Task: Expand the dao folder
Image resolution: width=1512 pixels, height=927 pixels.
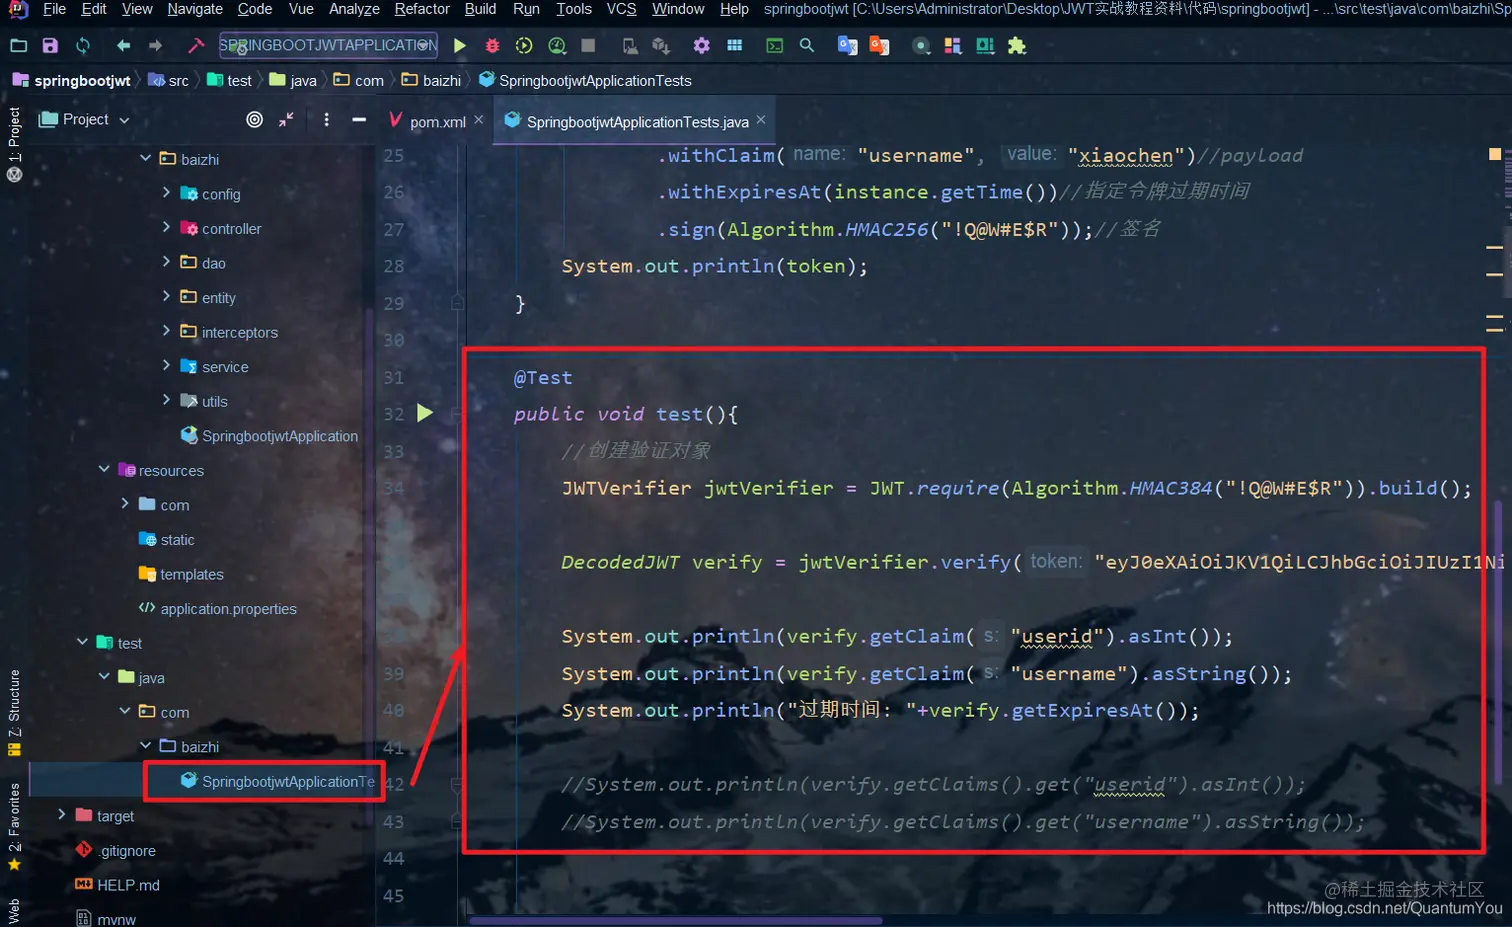Action: point(166,262)
